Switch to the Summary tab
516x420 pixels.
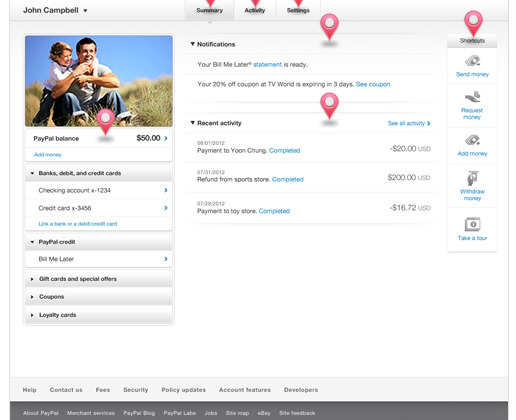tap(210, 10)
